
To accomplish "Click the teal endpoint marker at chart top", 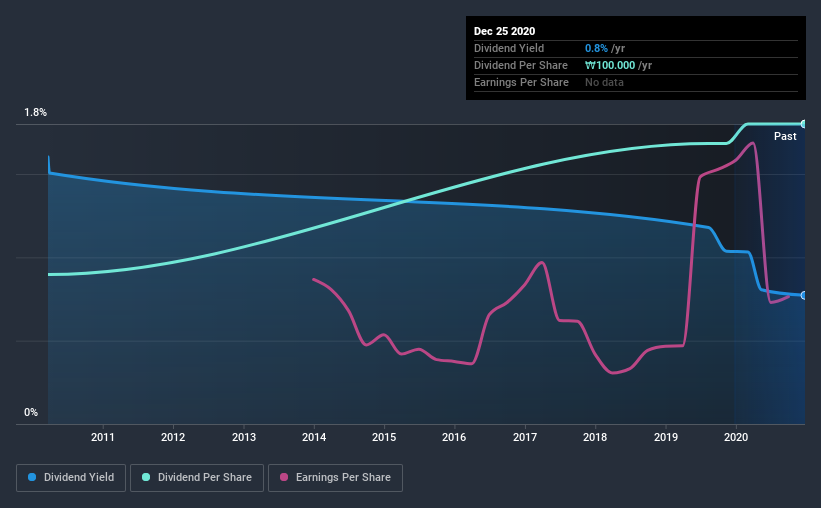I will (803, 124).
